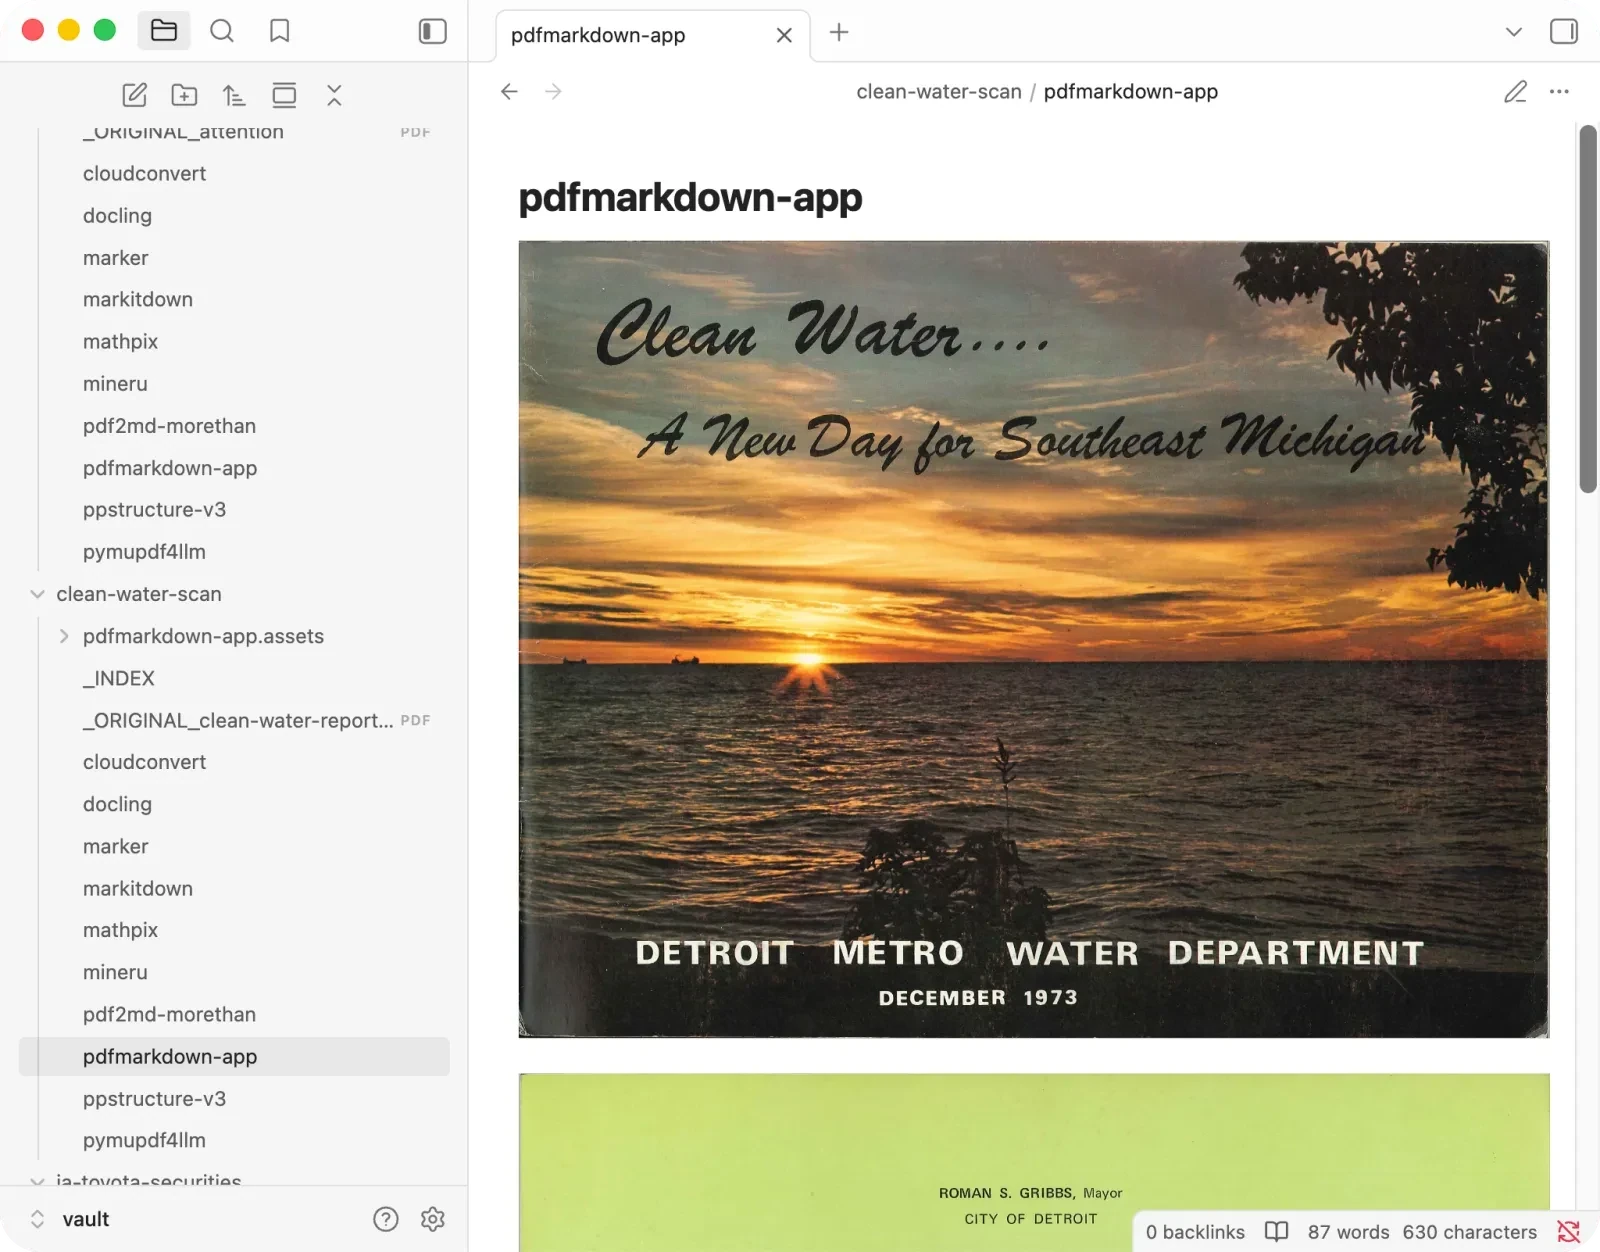Open the search magnifier icon
This screenshot has width=1600, height=1252.
(222, 31)
